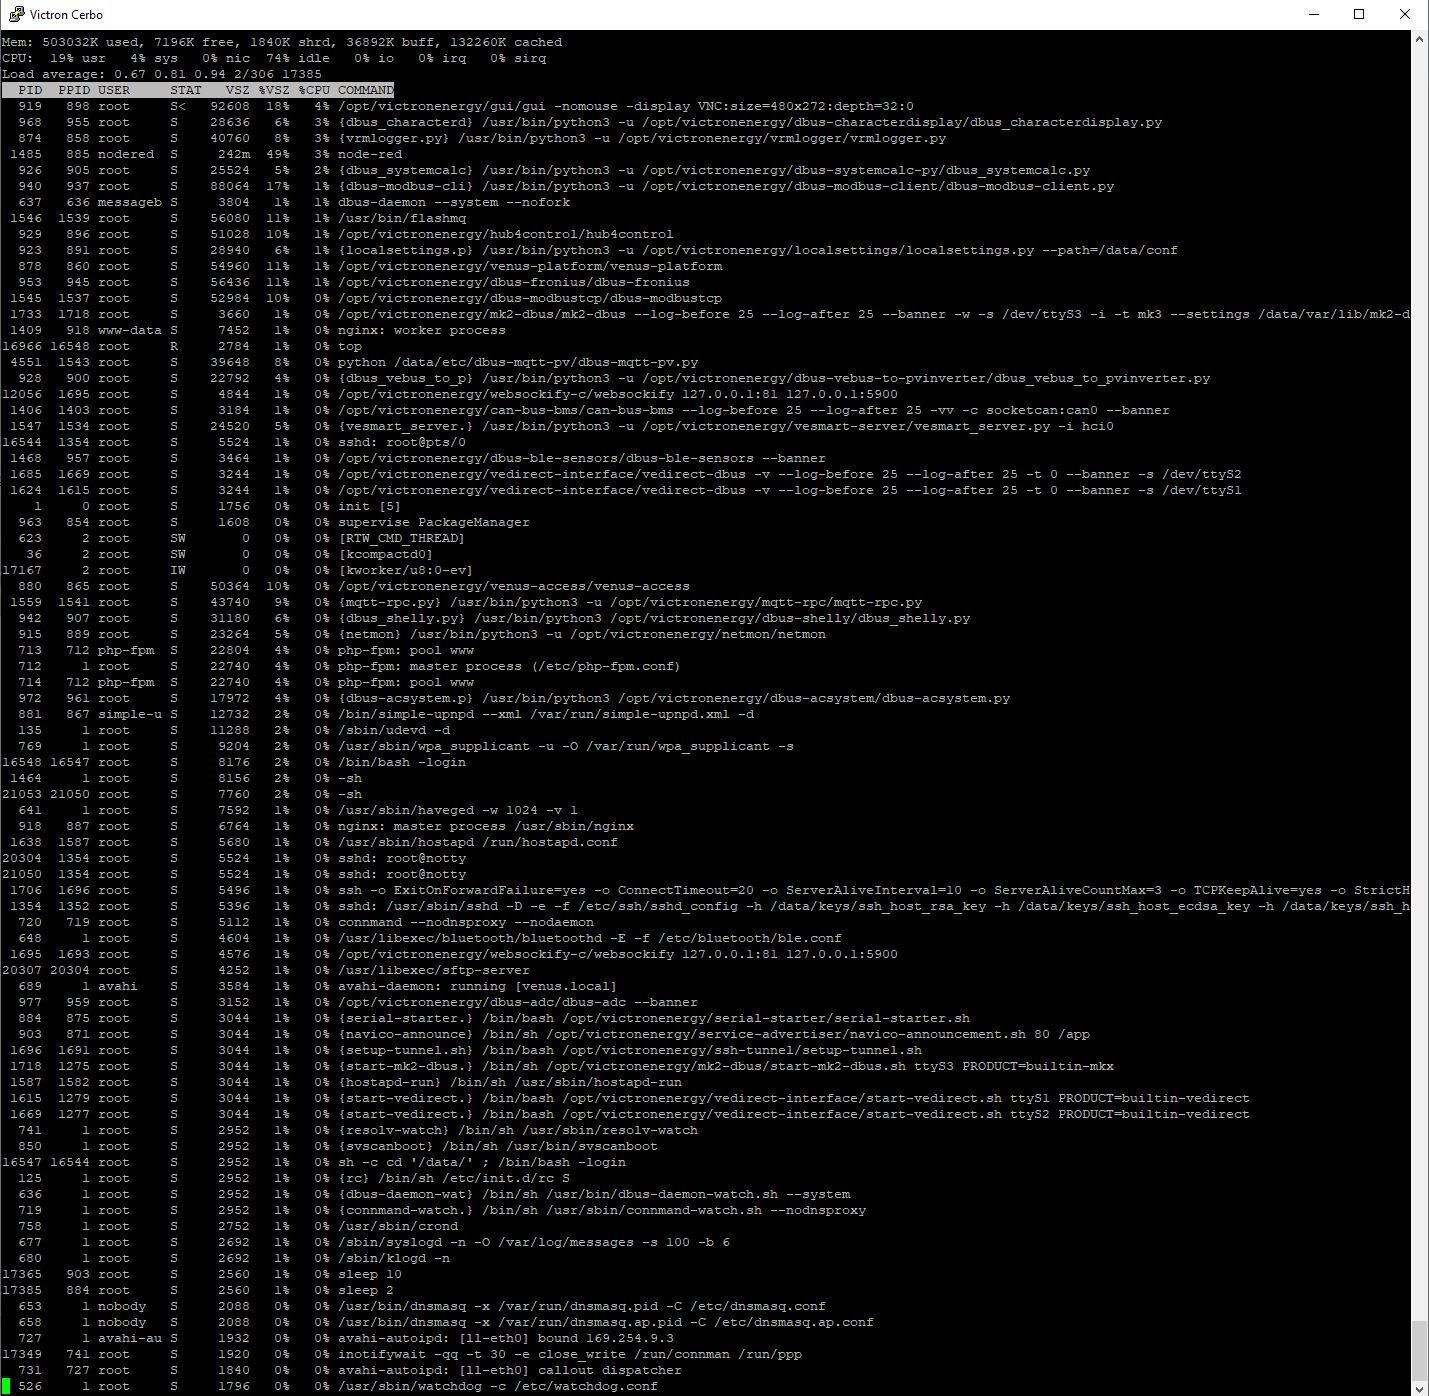Image resolution: width=1429 pixels, height=1396 pixels.
Task: Minimize the Victron Cerbo window
Action: pos(1313,14)
